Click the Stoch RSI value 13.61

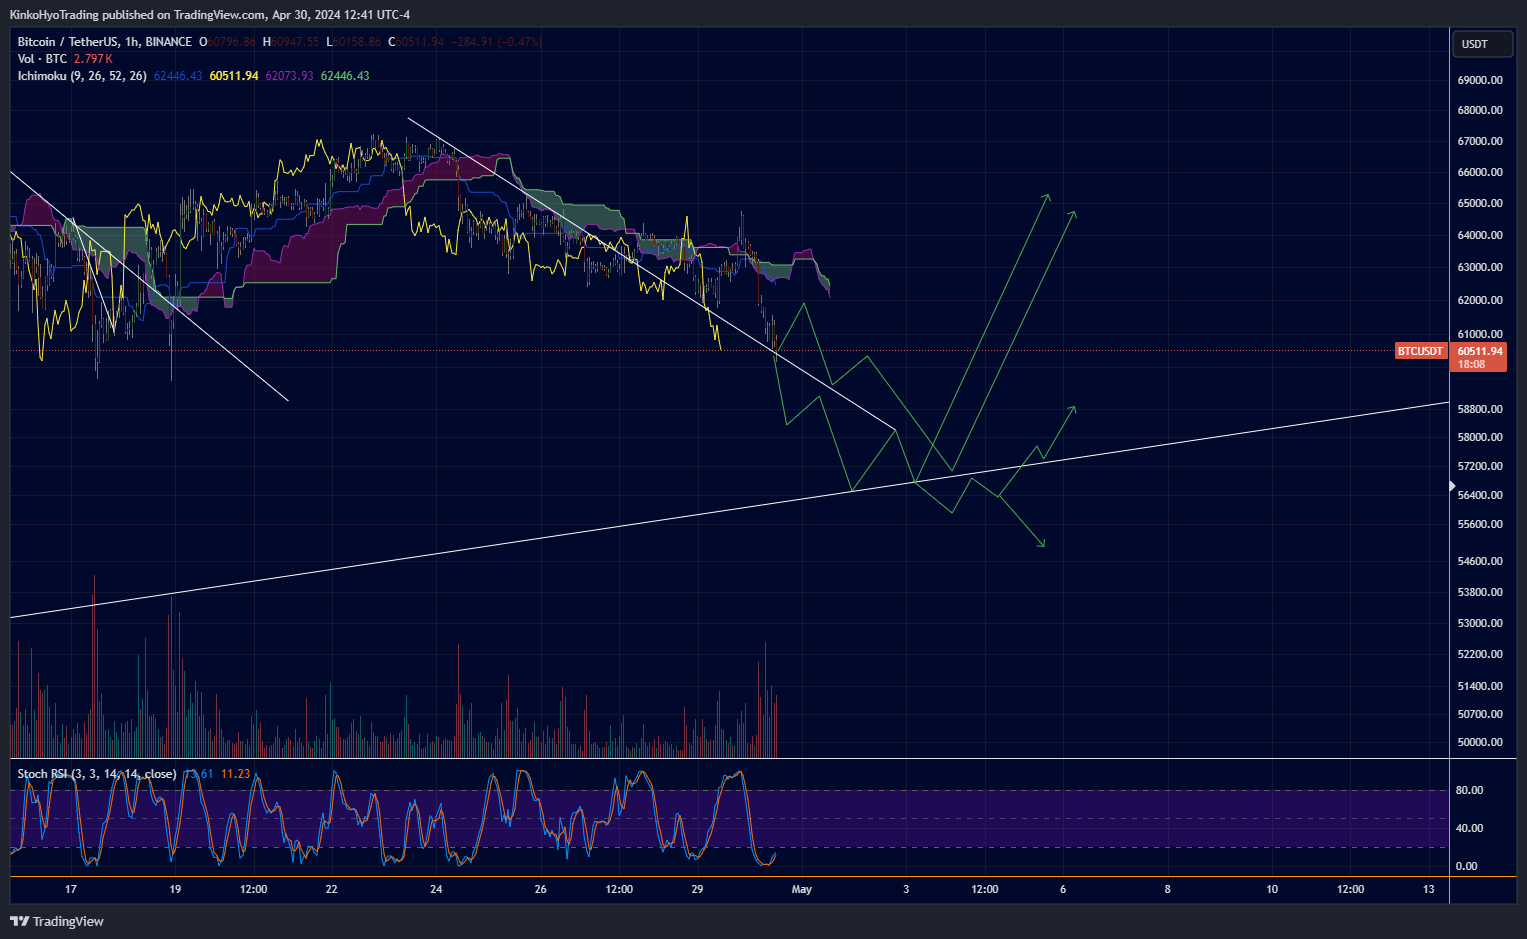point(198,774)
